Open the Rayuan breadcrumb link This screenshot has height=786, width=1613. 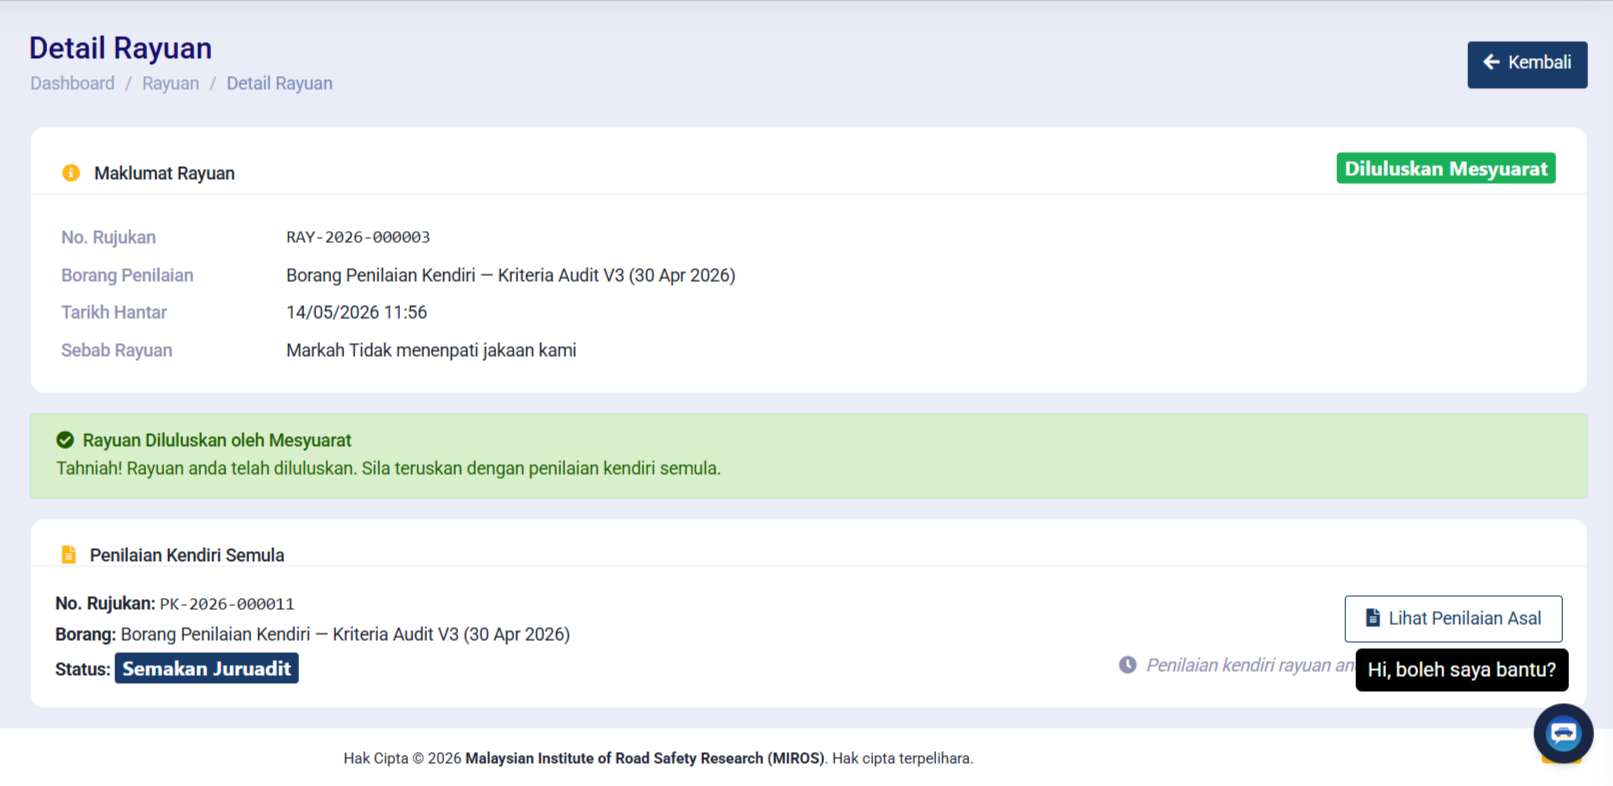pyautogui.click(x=170, y=83)
